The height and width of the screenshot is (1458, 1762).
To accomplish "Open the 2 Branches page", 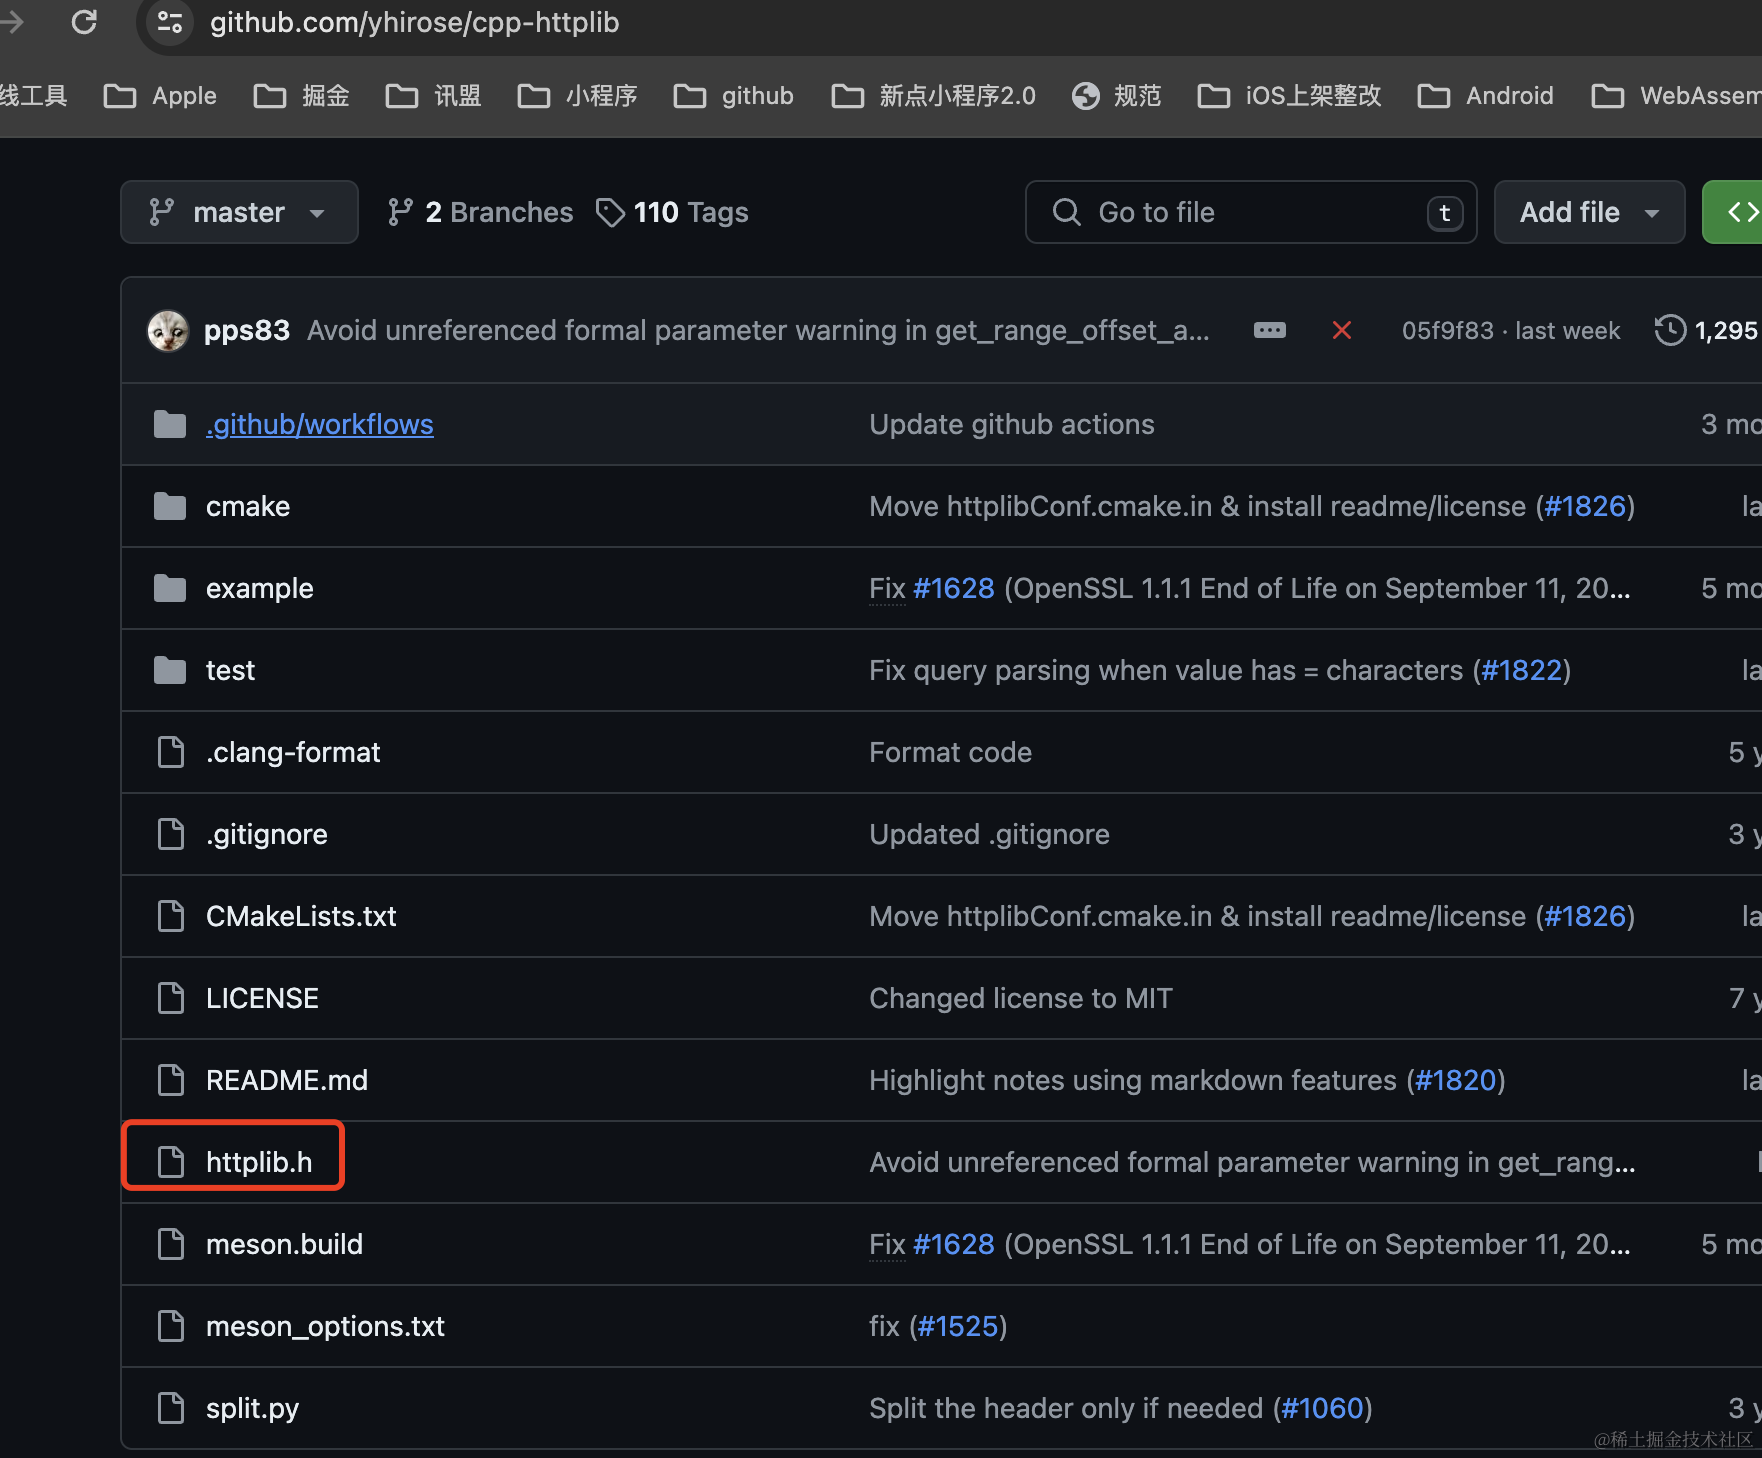I will [481, 212].
